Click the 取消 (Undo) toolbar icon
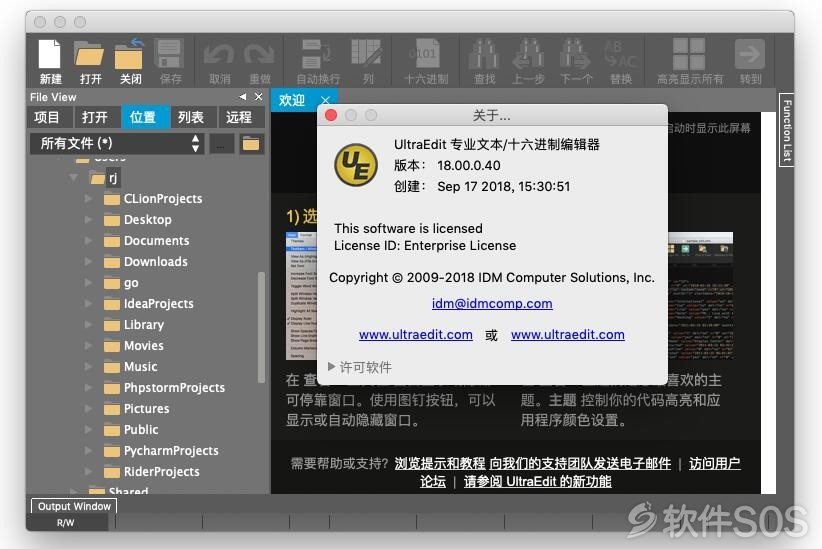 219,55
